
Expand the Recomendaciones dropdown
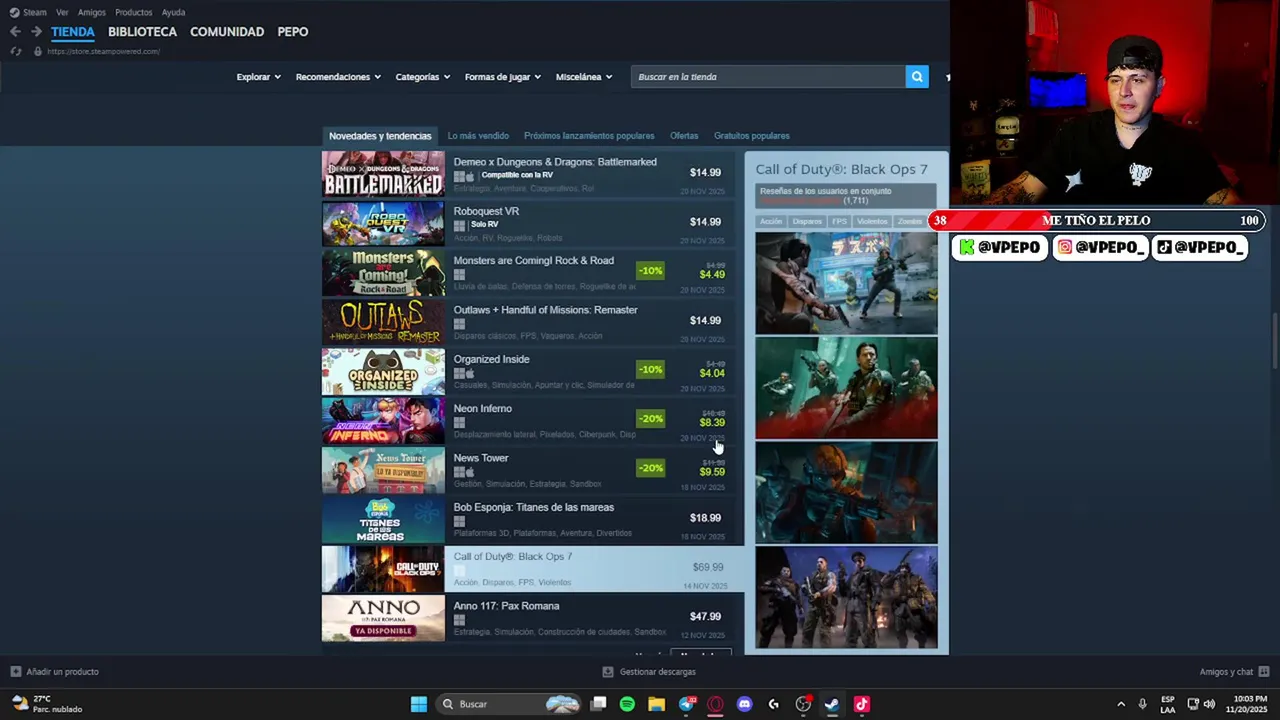coord(338,77)
